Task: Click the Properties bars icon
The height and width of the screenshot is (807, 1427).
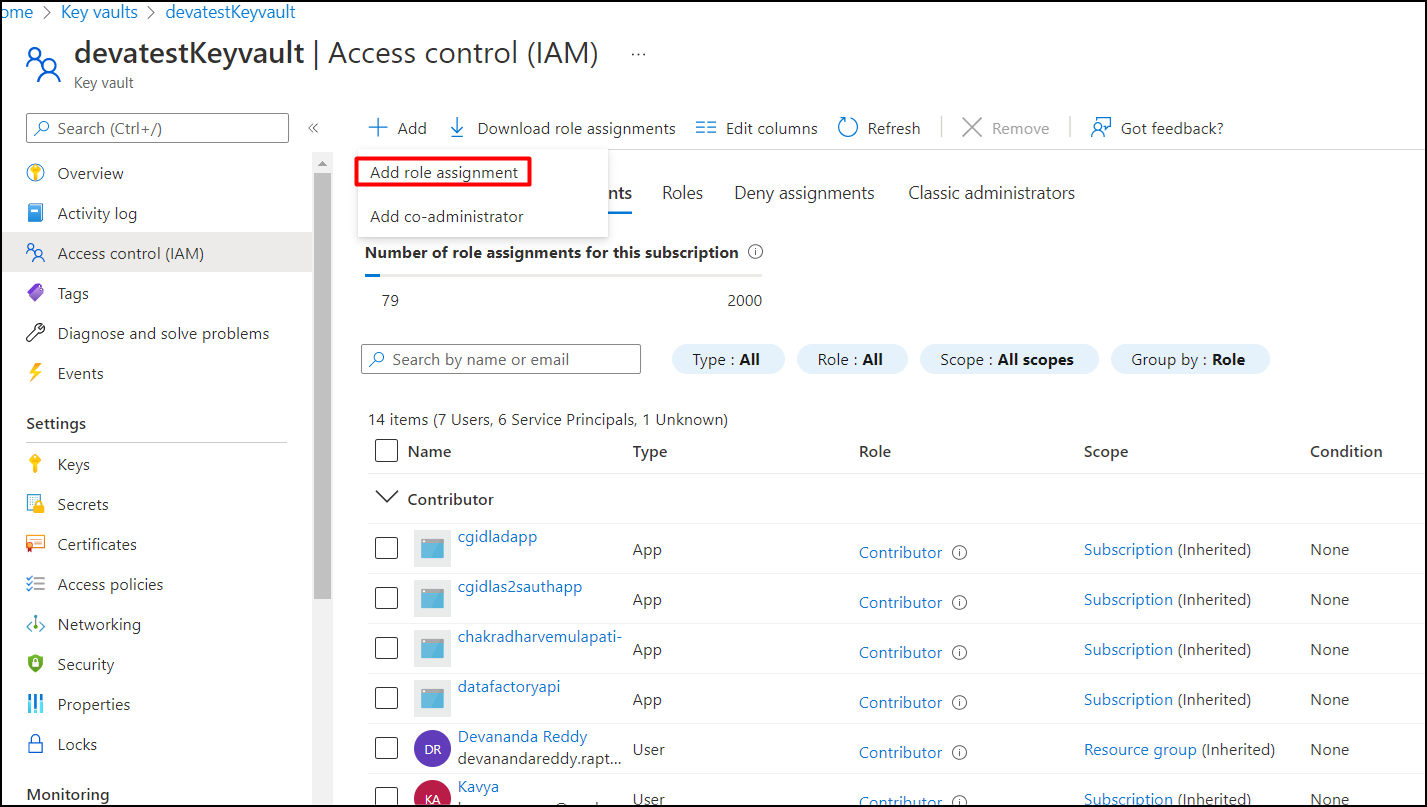Action: tap(36, 704)
